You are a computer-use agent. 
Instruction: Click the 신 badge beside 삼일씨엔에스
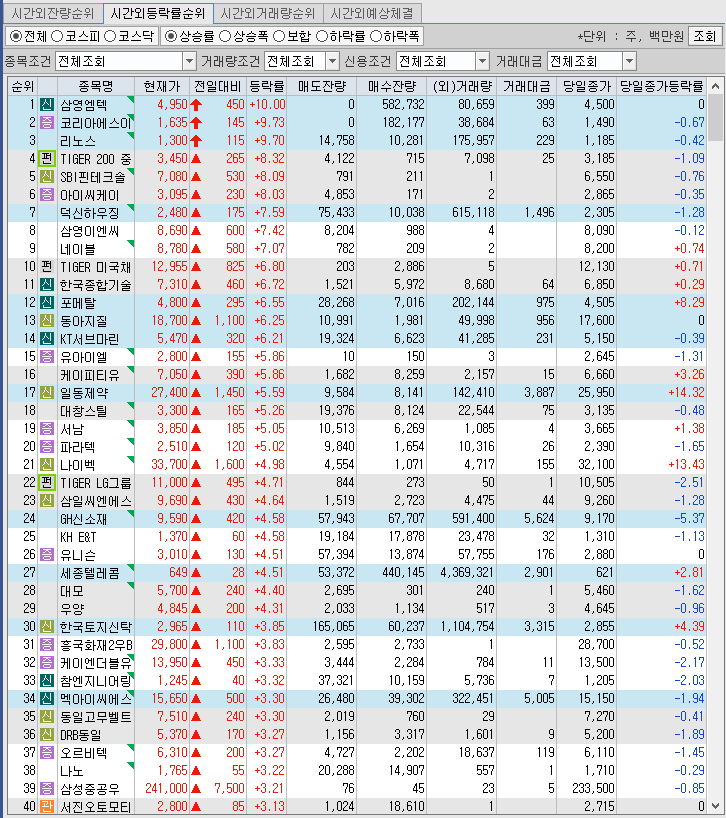[x=47, y=500]
